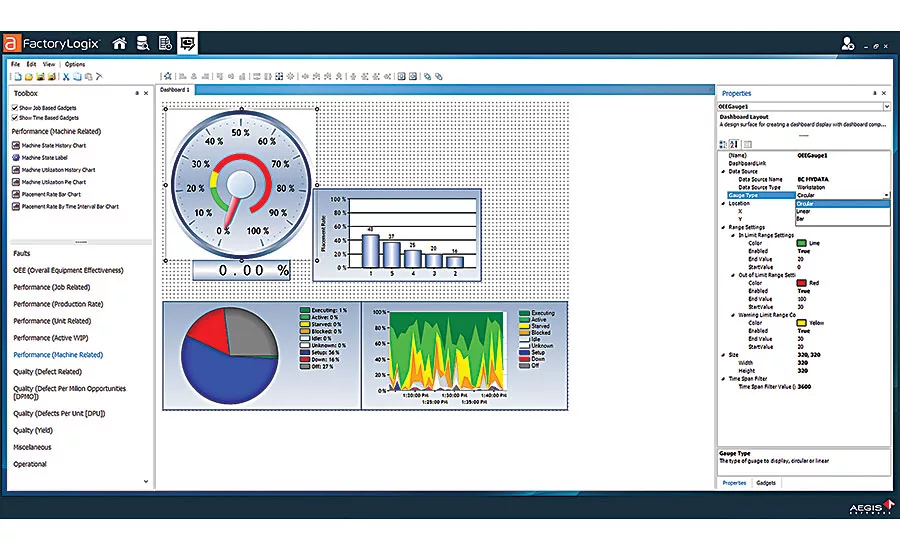Click the Placement Rate Bar Chart icon
Viewport: 900px width, 550px height.
[16, 194]
